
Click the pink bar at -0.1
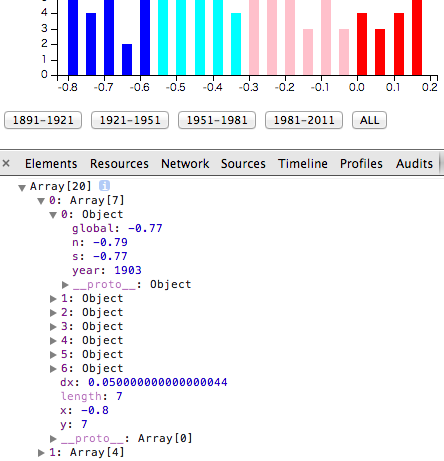(326, 37)
